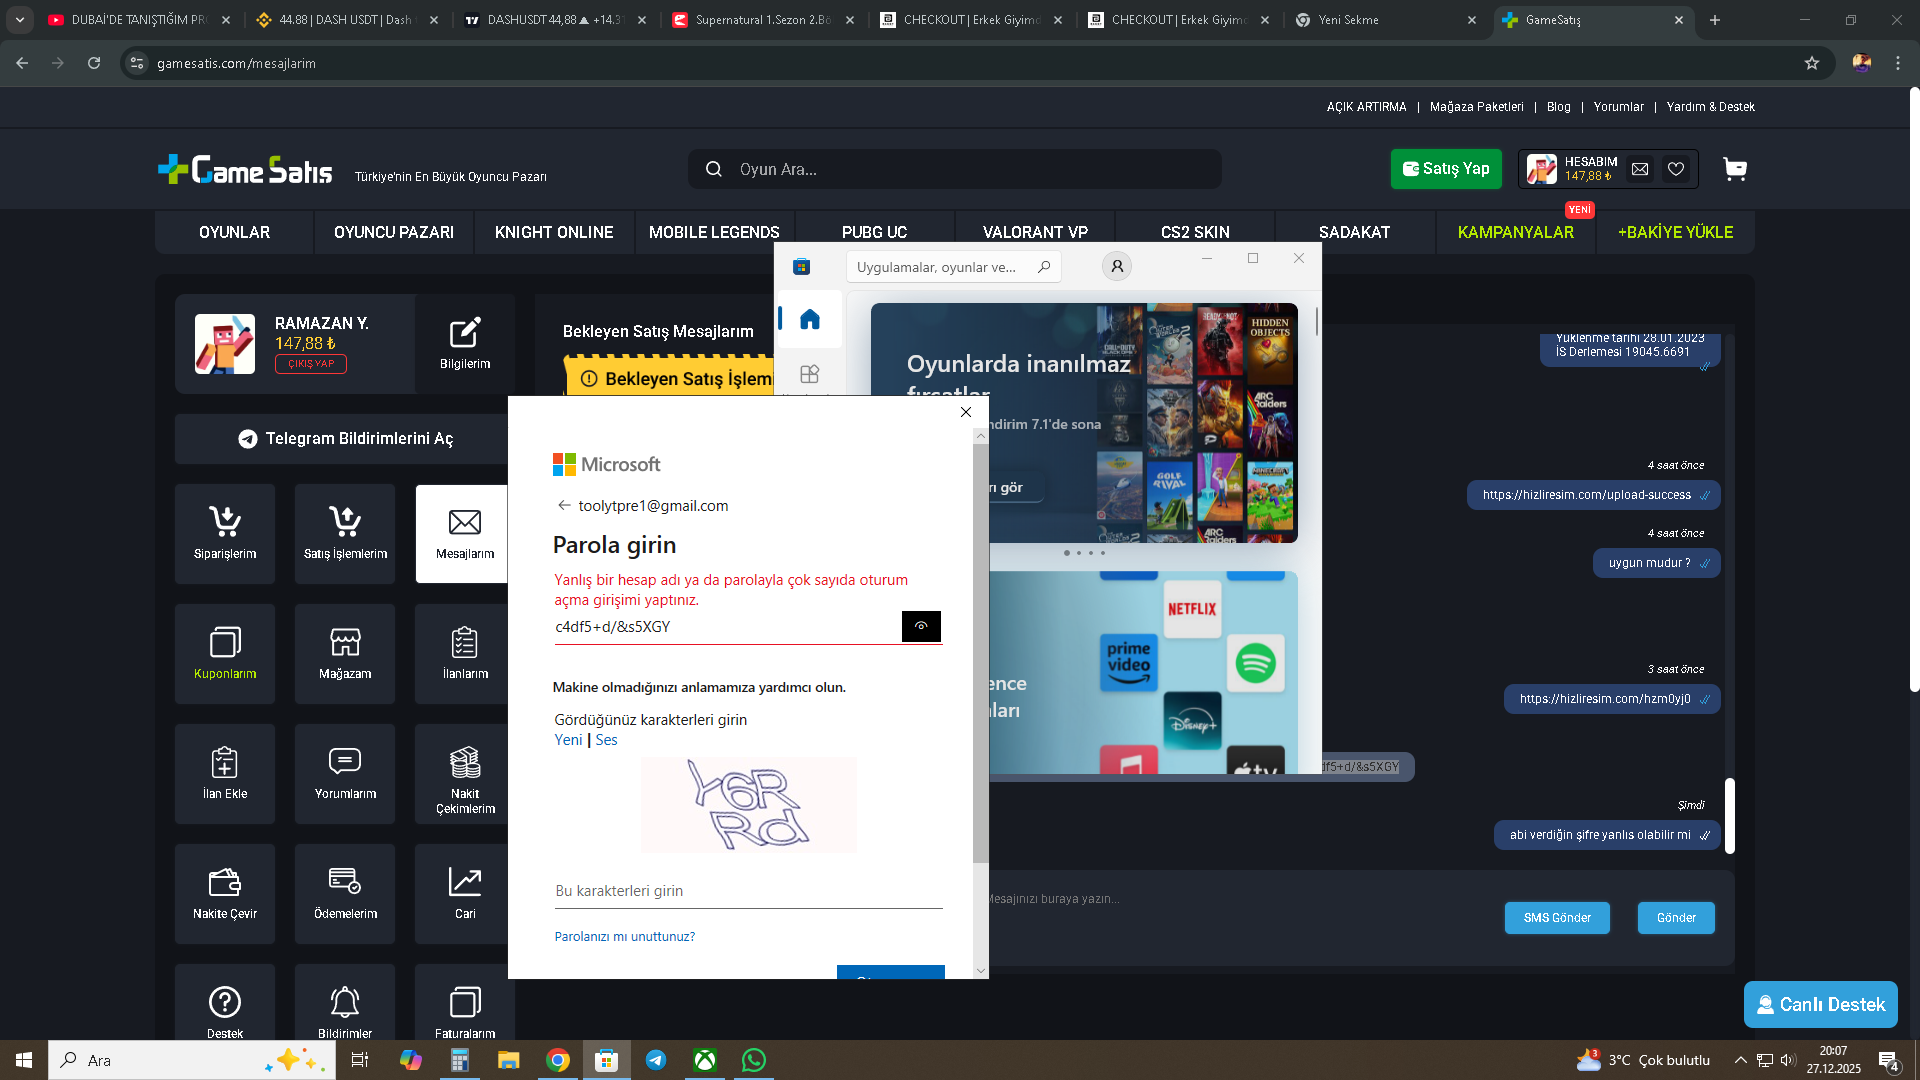
Task: Open KNIGHT ONLINE menu
Action: point(554,232)
